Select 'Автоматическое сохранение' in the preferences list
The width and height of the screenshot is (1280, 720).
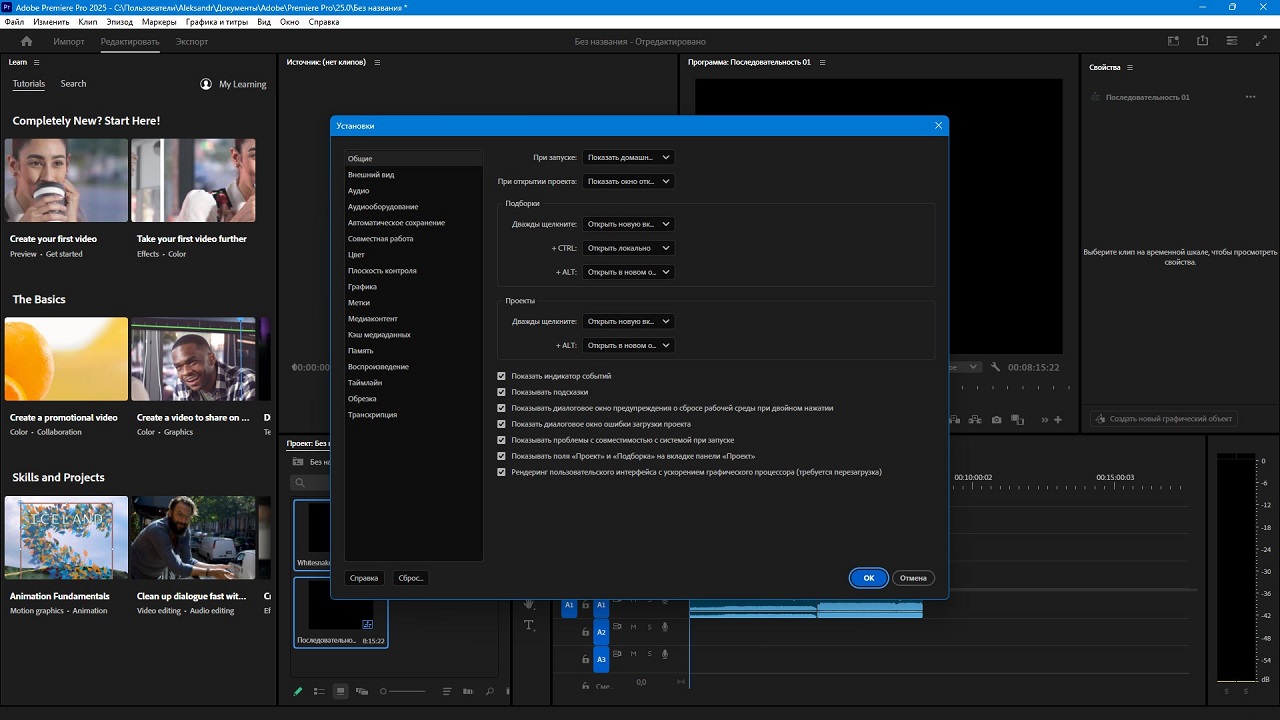click(396, 223)
